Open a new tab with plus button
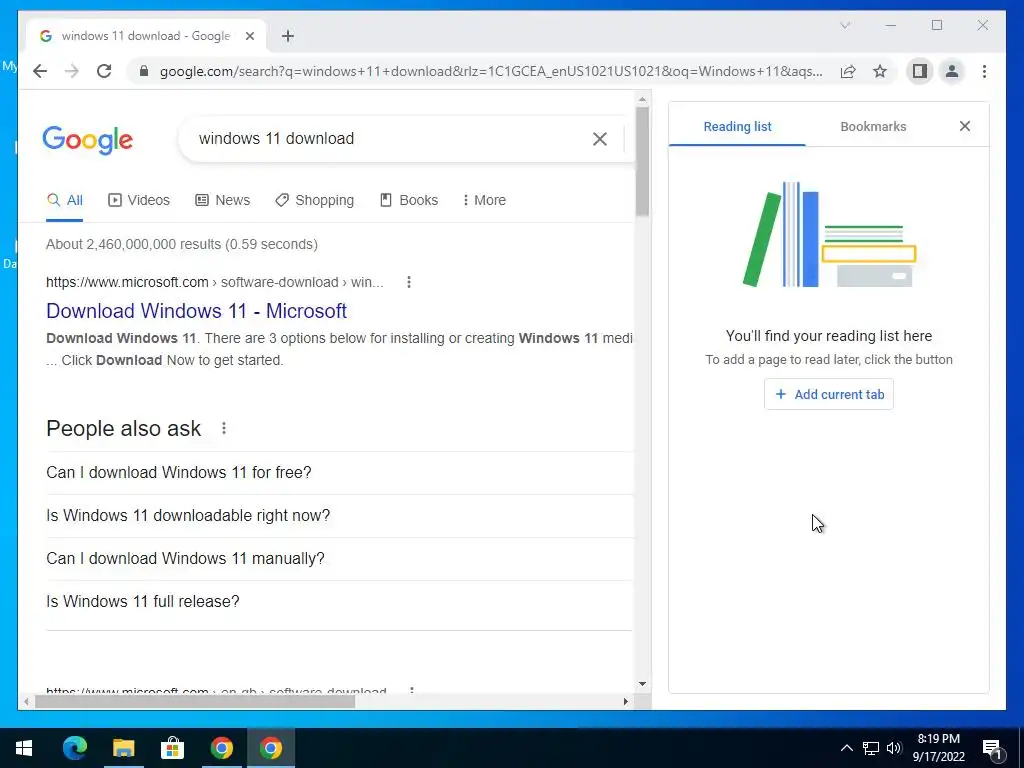 [x=287, y=36]
